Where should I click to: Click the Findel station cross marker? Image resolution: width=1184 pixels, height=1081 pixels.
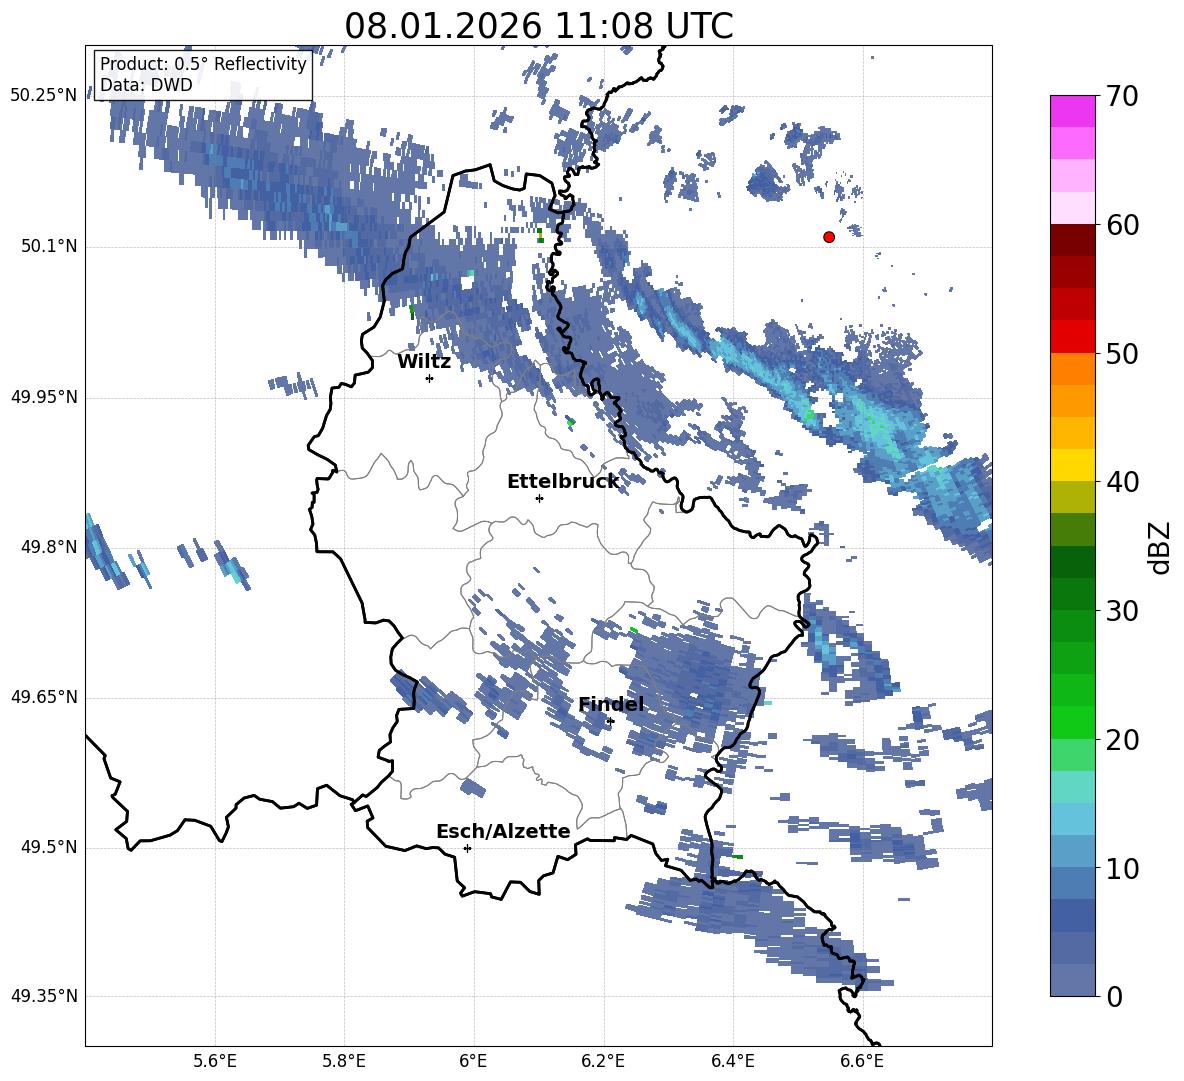610,721
